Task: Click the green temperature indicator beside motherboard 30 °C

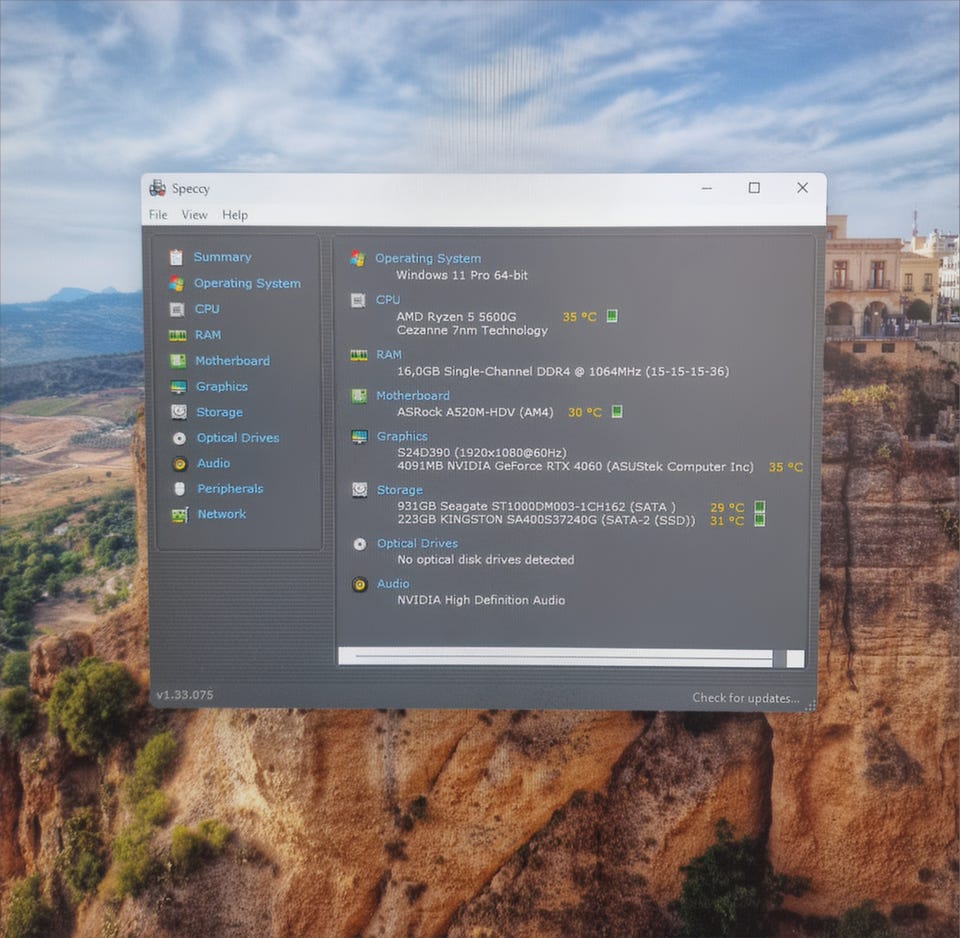Action: tap(617, 411)
